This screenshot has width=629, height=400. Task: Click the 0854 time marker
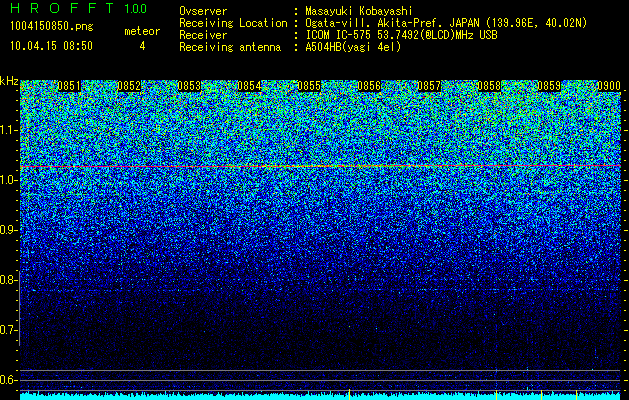pyautogui.click(x=249, y=86)
